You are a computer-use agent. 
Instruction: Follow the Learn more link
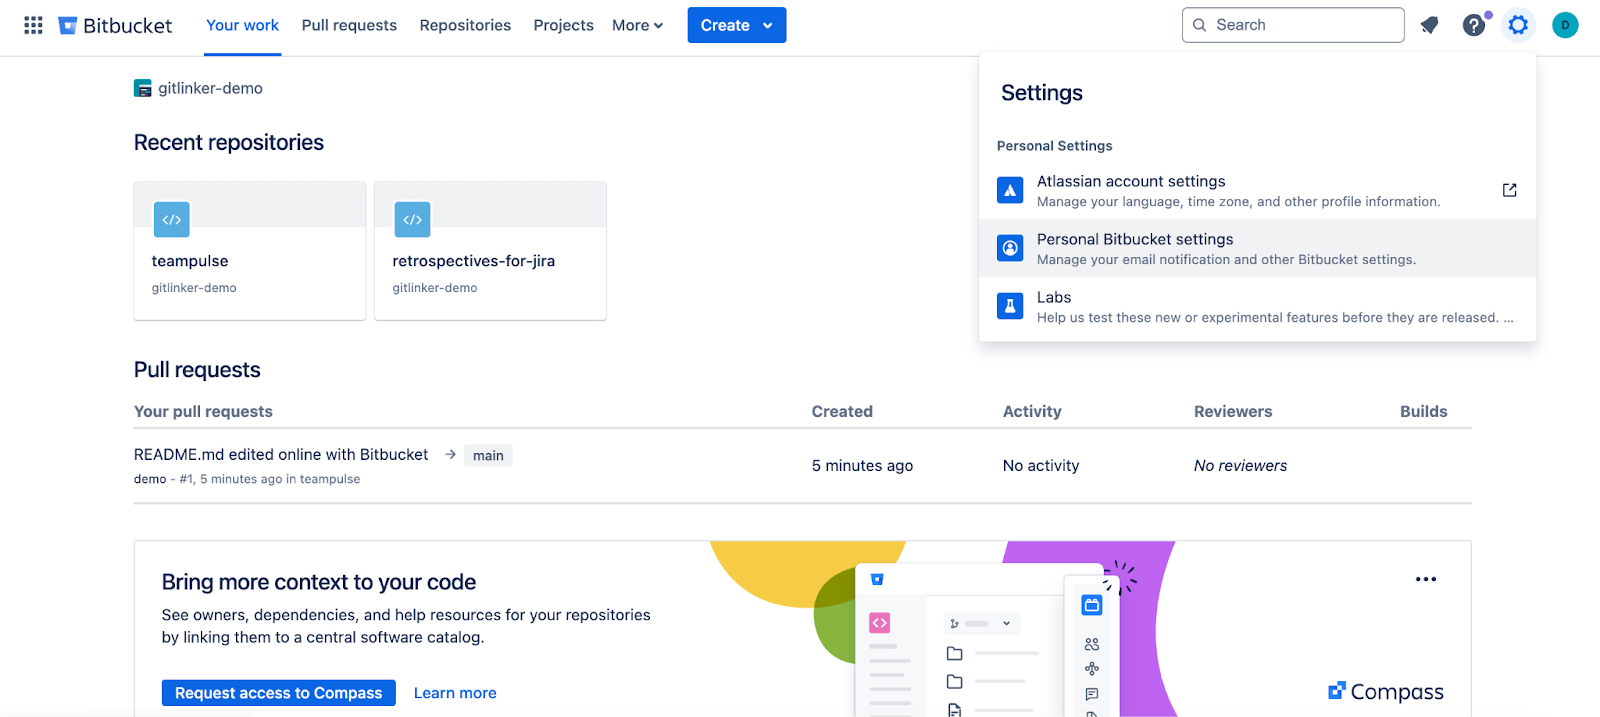[455, 693]
